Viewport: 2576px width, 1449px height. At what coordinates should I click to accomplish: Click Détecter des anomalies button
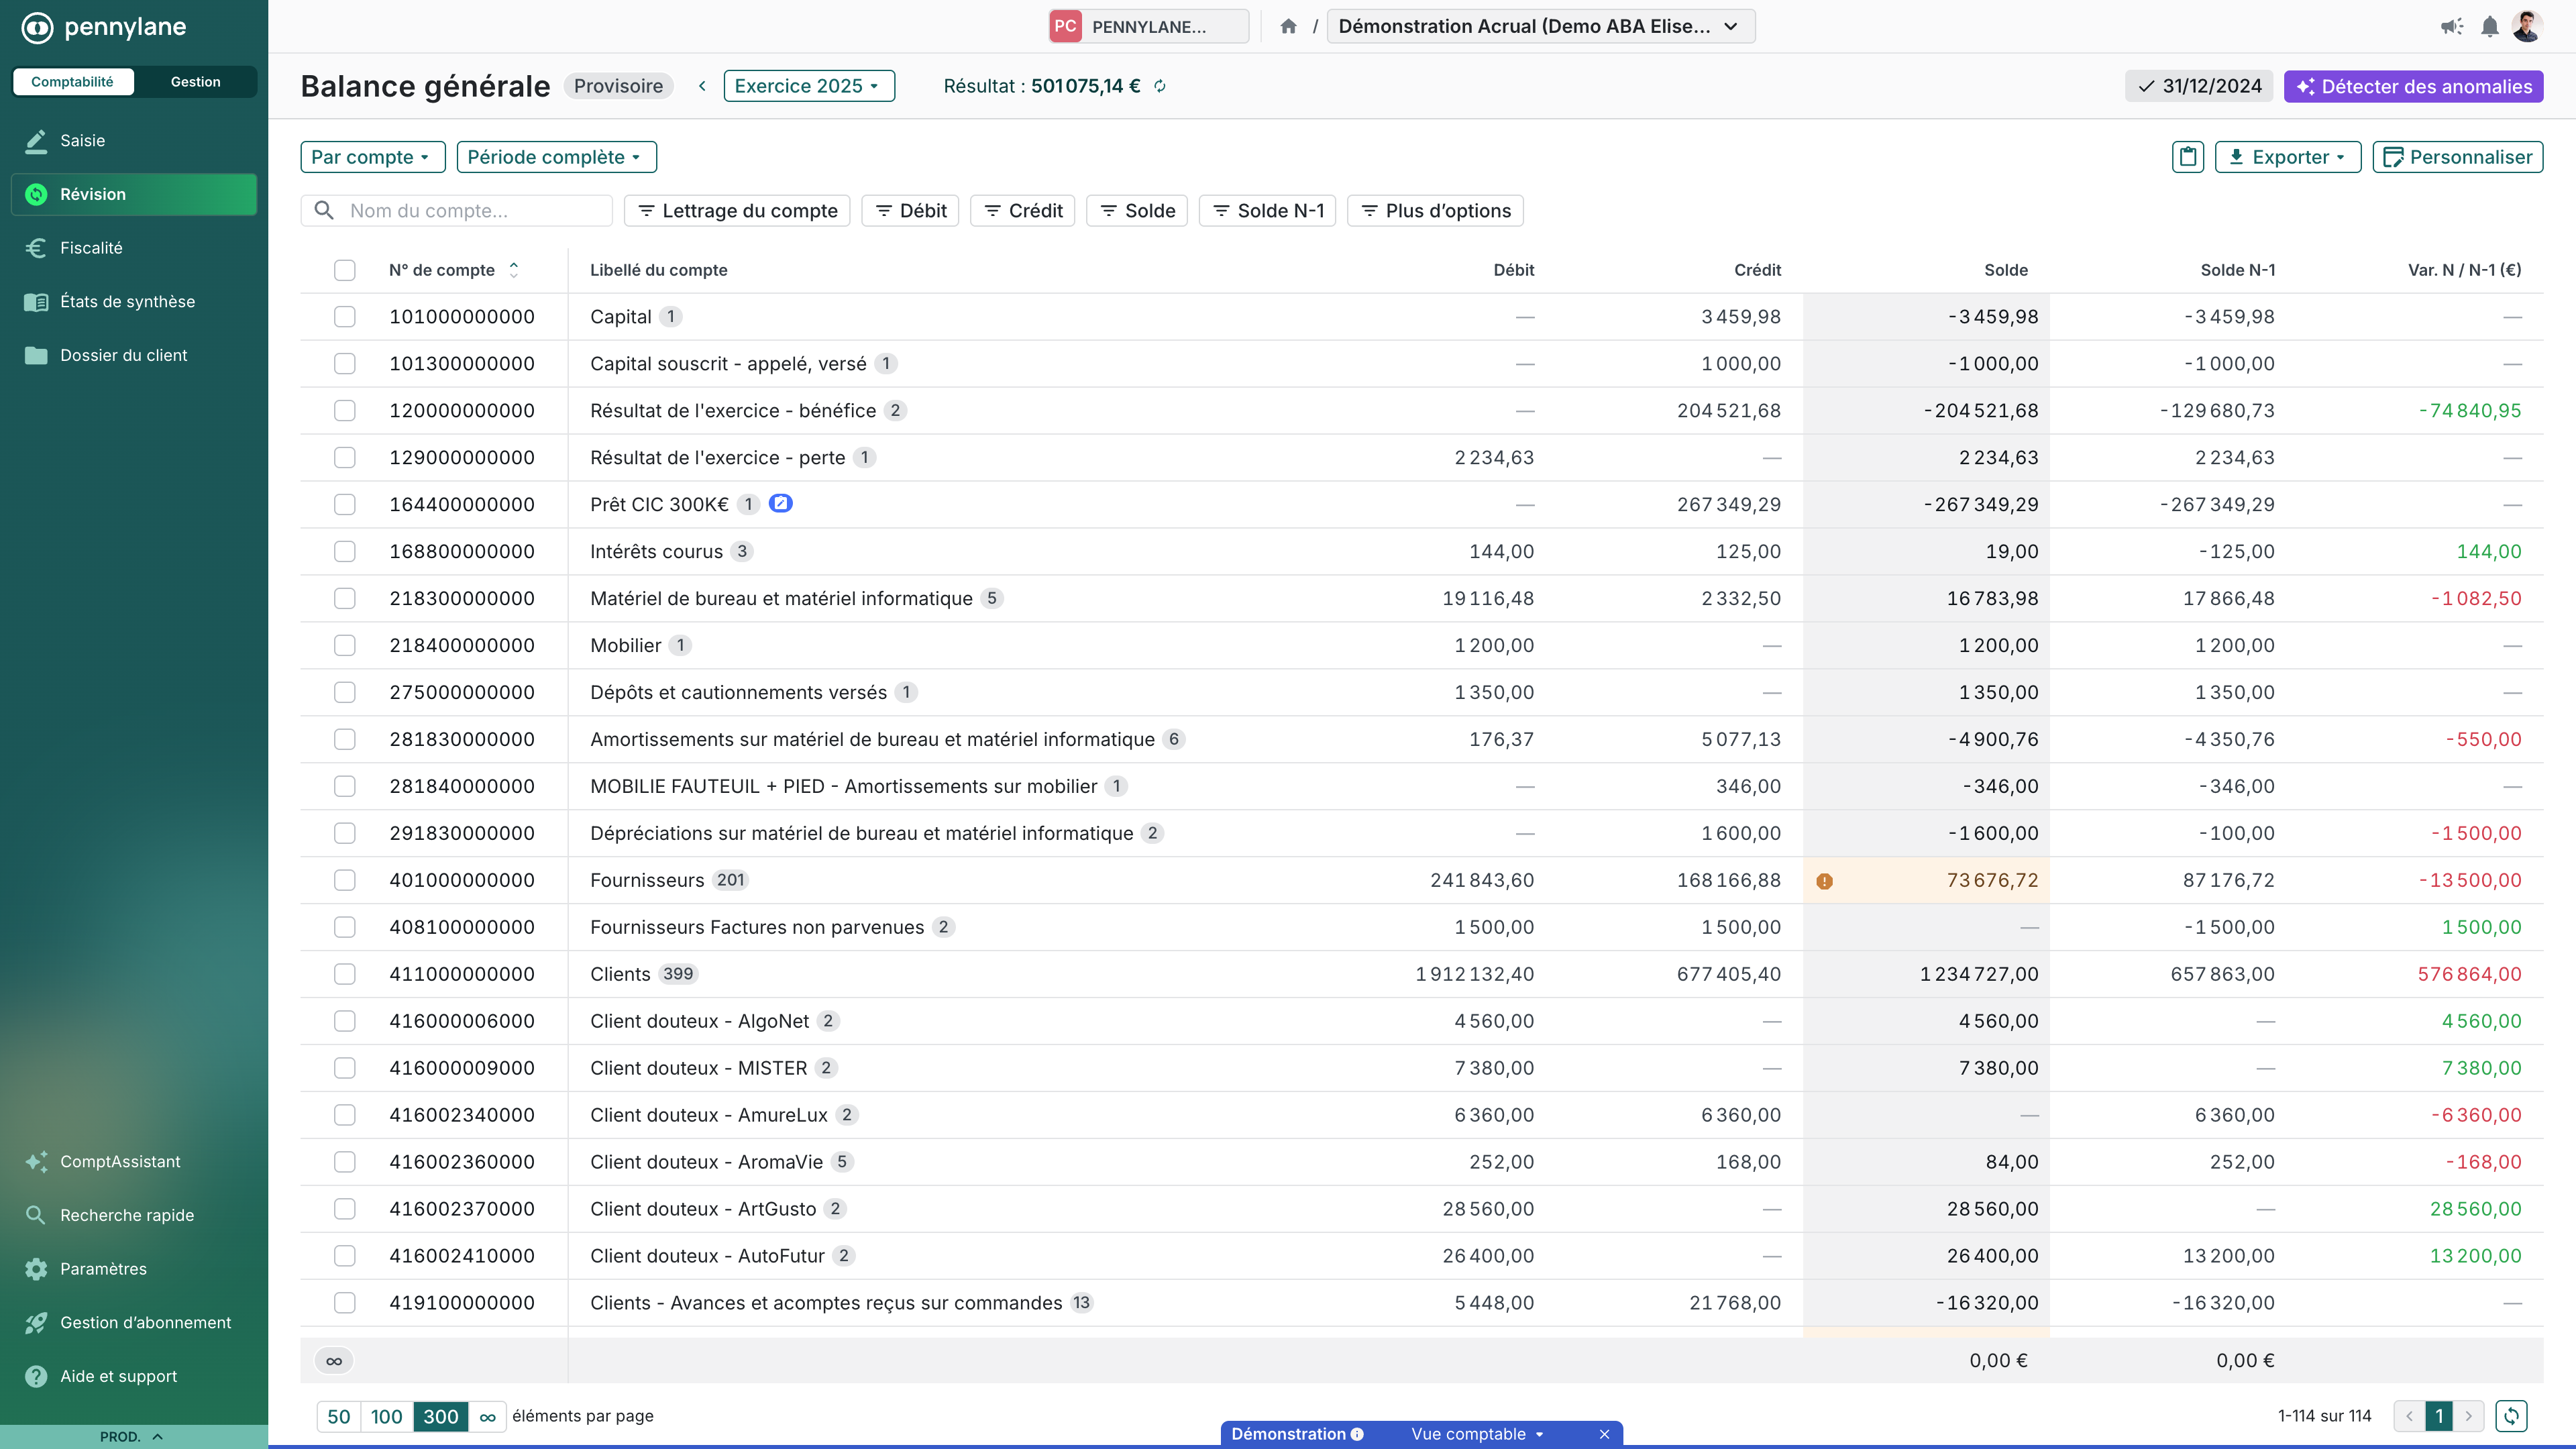pyautogui.click(x=2413, y=86)
